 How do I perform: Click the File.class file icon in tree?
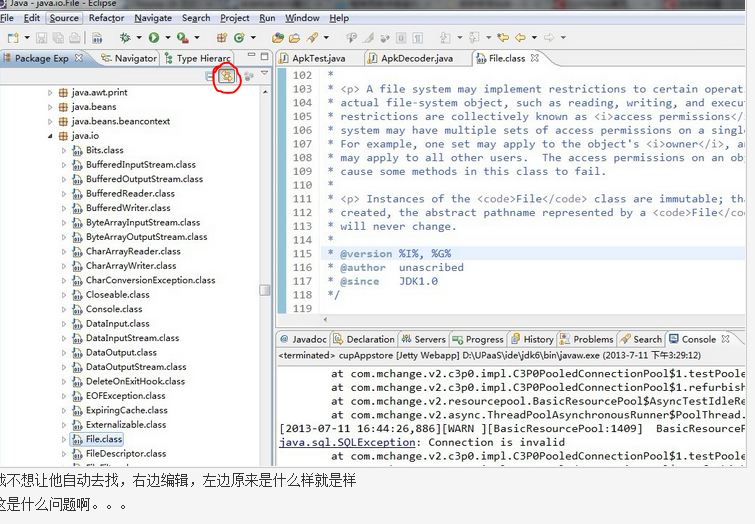tap(77, 439)
